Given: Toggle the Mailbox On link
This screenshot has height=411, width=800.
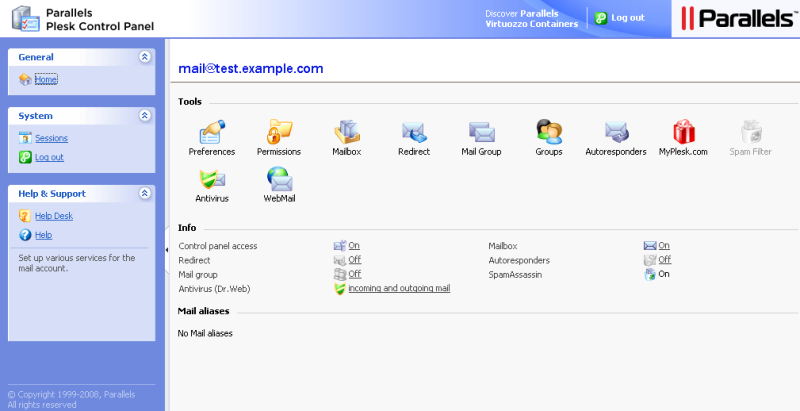Looking at the screenshot, I should coord(664,246).
